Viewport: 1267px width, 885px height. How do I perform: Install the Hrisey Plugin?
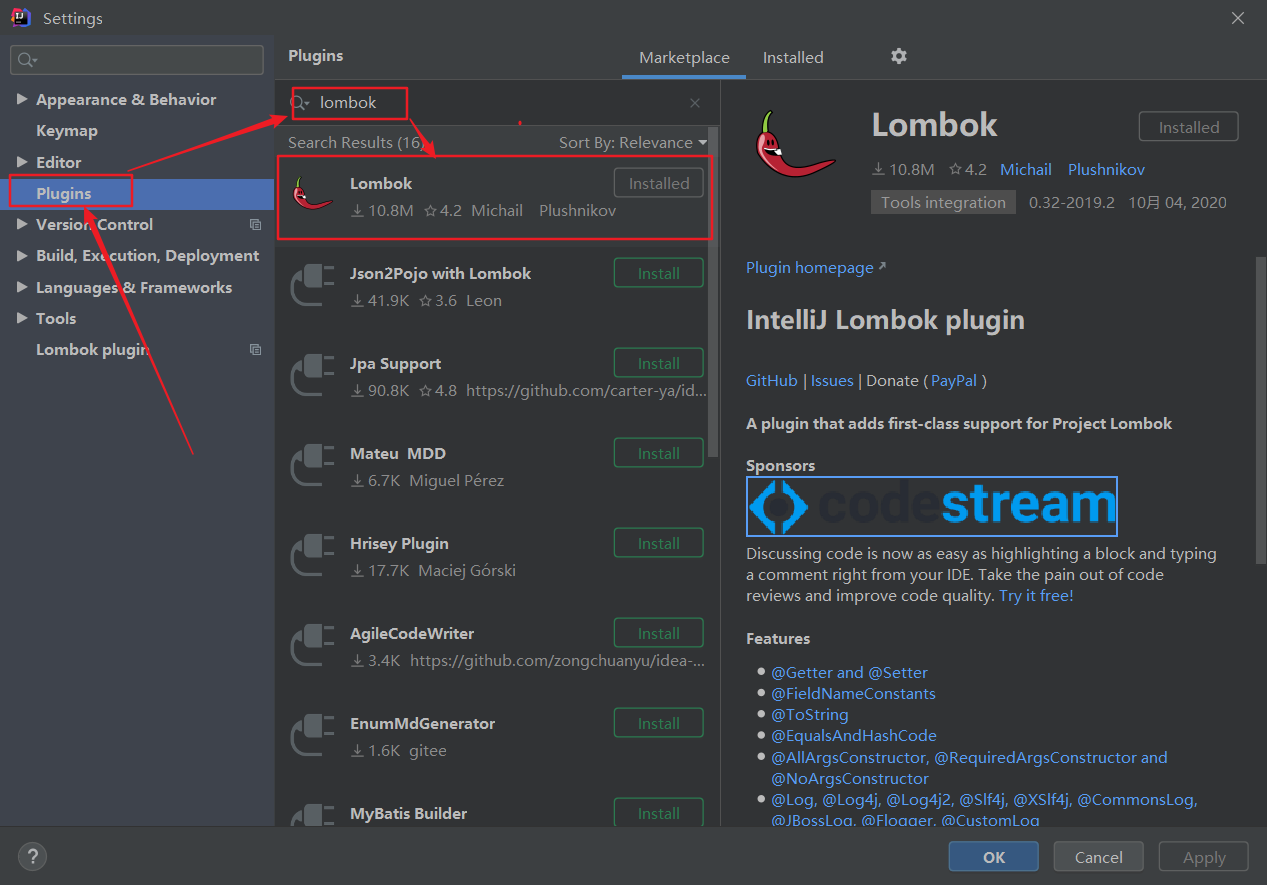[658, 543]
